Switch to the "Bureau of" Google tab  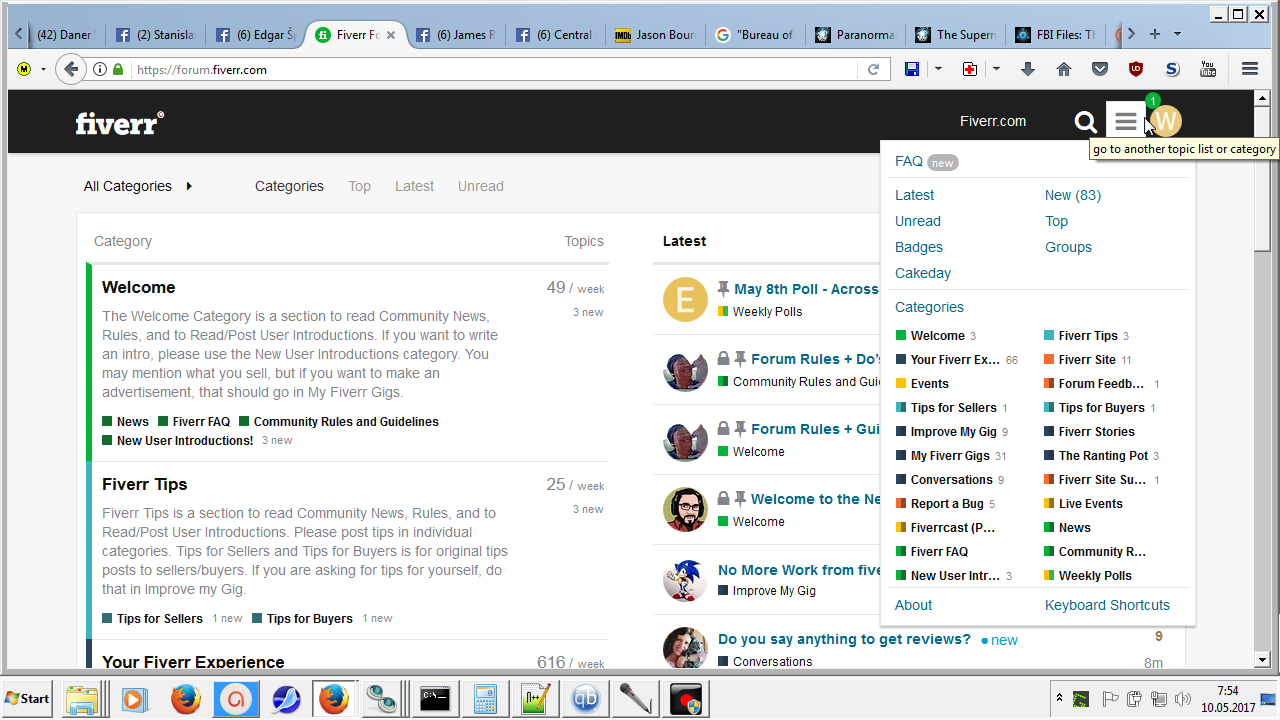755,35
